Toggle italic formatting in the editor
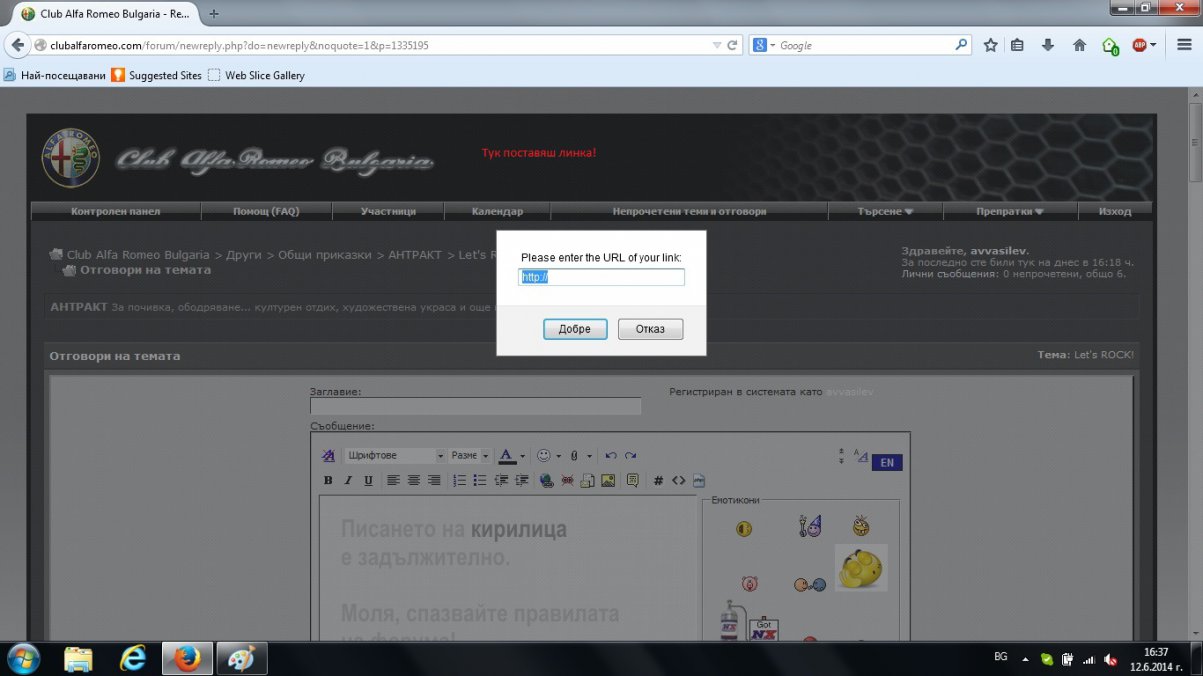 tap(348, 481)
